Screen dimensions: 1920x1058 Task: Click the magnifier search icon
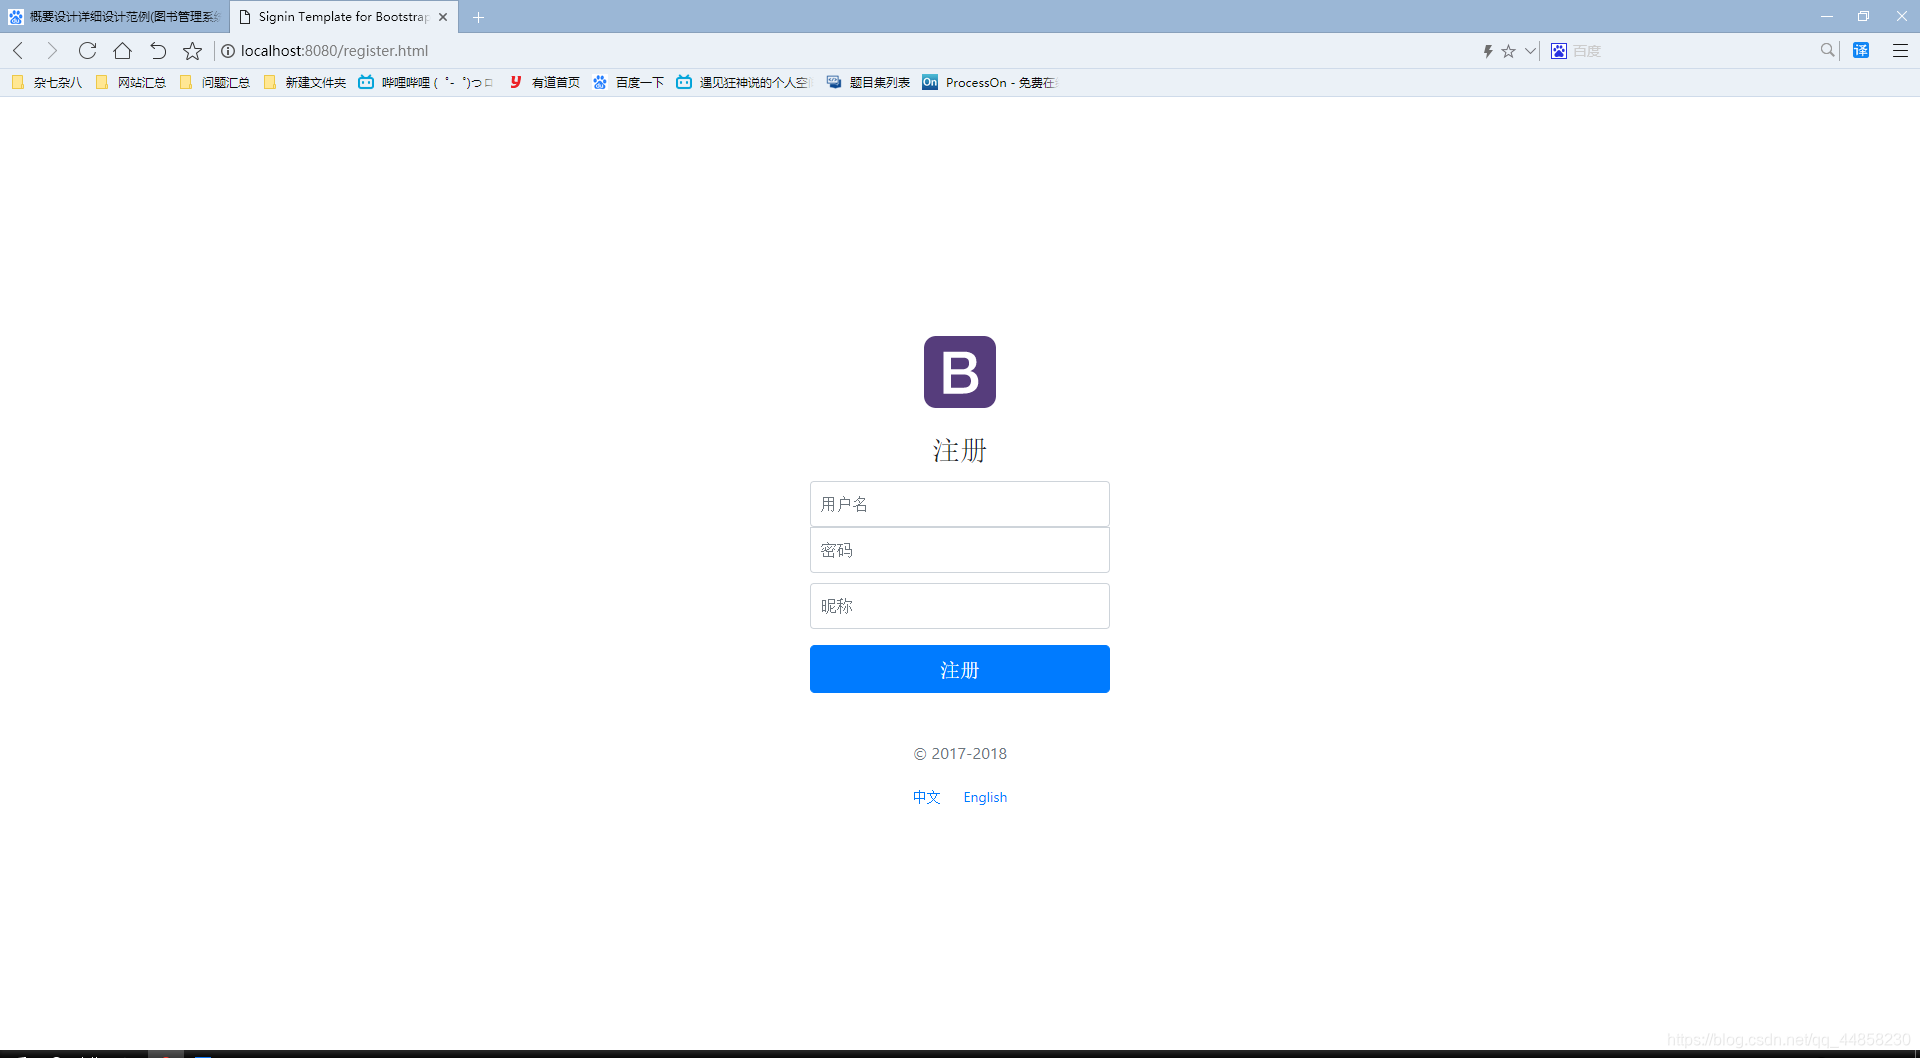[1828, 50]
